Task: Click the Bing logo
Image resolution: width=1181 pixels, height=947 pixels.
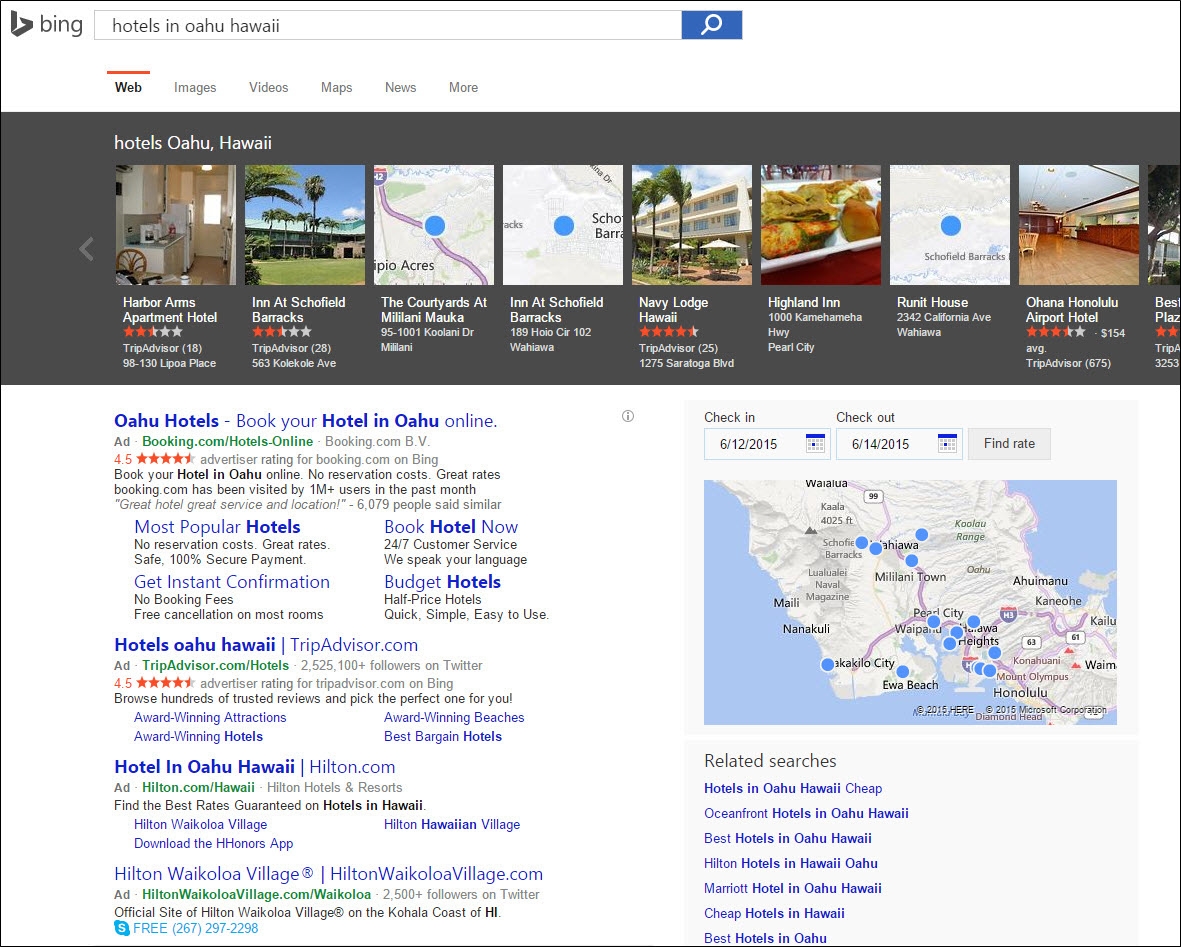Action: pos(47,24)
